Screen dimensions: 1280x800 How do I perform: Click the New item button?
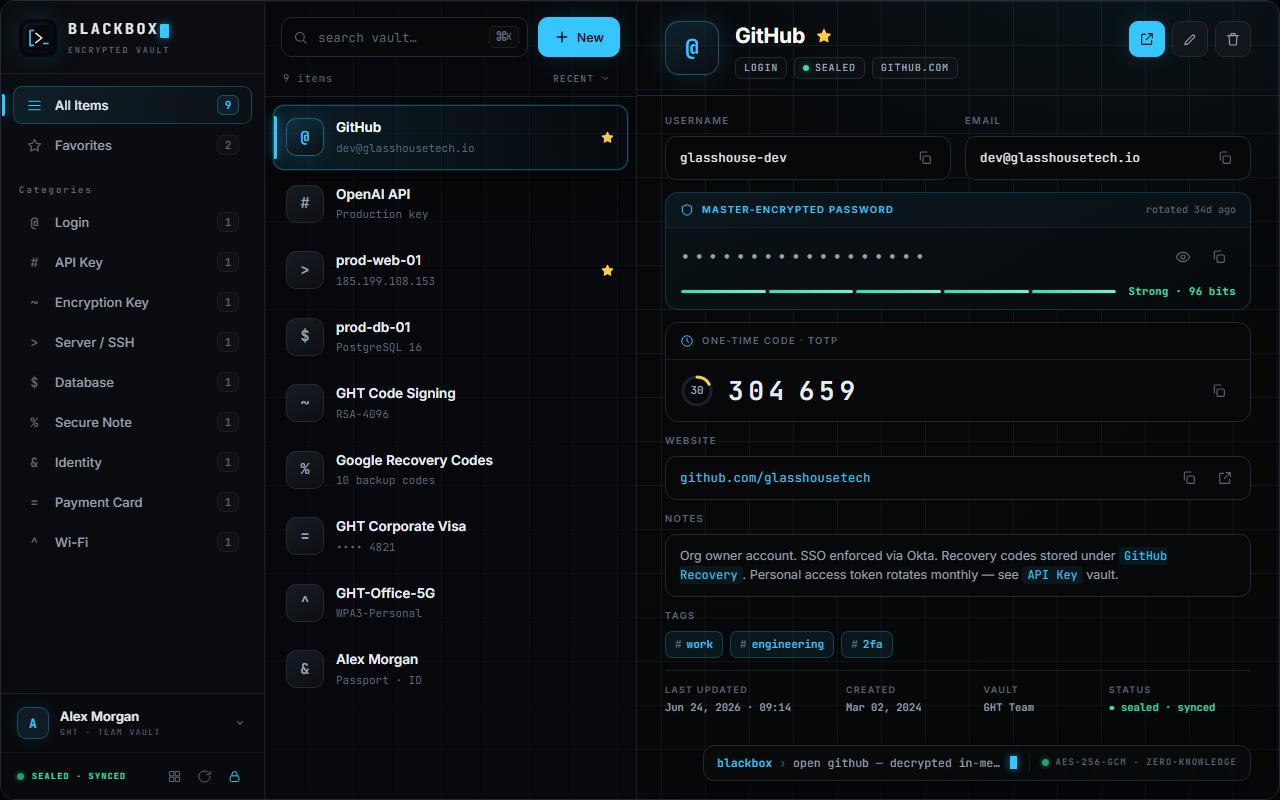coord(579,37)
